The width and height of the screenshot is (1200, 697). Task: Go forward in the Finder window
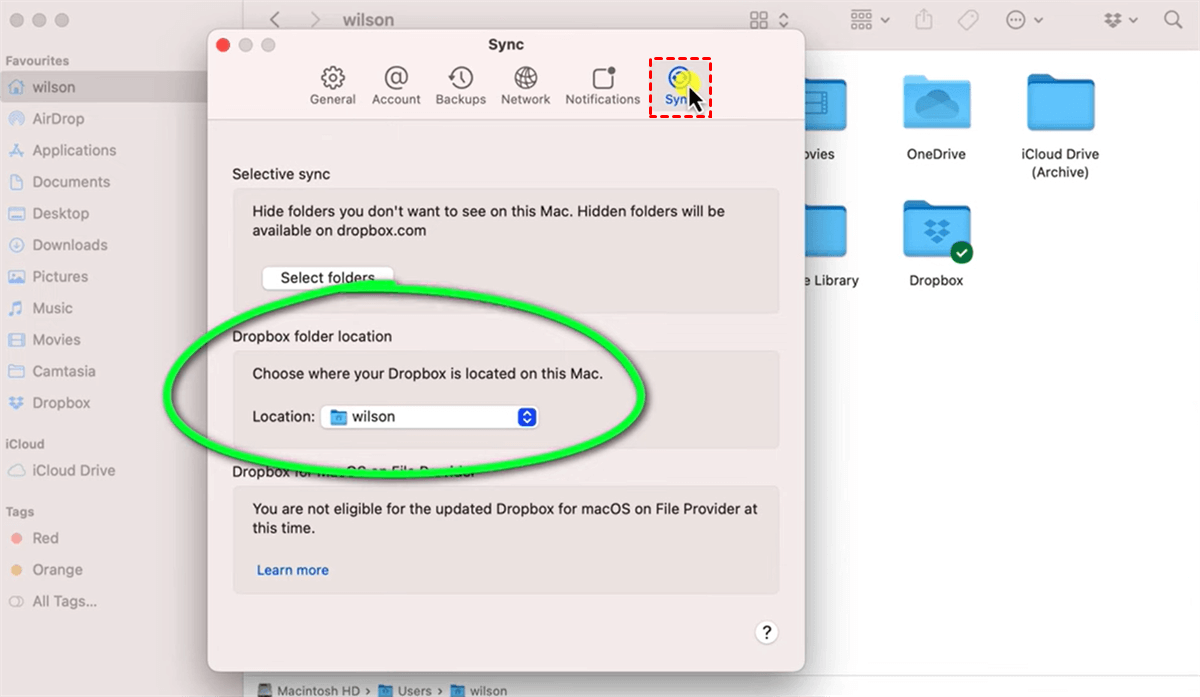[x=315, y=19]
